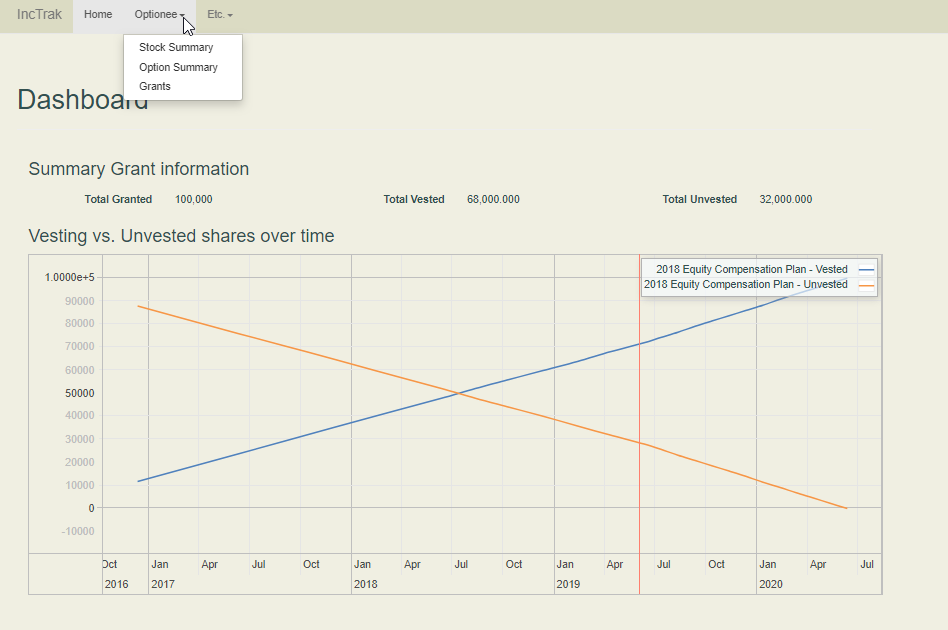Select the Total Unvested value 32,000.000
The width and height of the screenshot is (948, 630).
(x=785, y=200)
